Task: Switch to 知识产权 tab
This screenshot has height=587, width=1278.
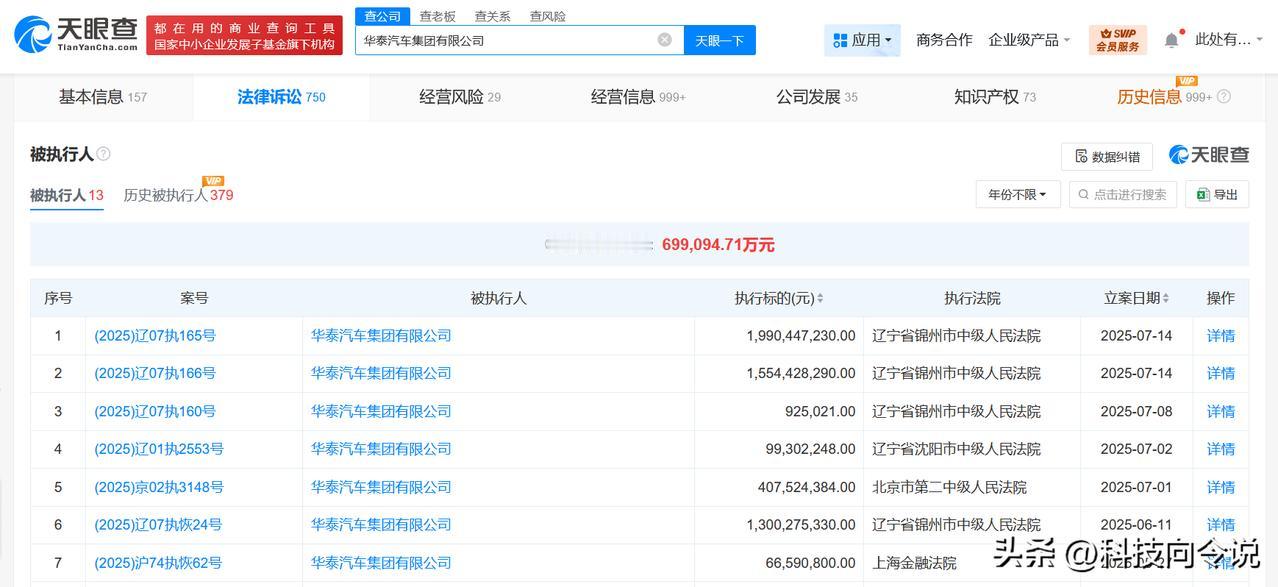Action: tap(995, 97)
